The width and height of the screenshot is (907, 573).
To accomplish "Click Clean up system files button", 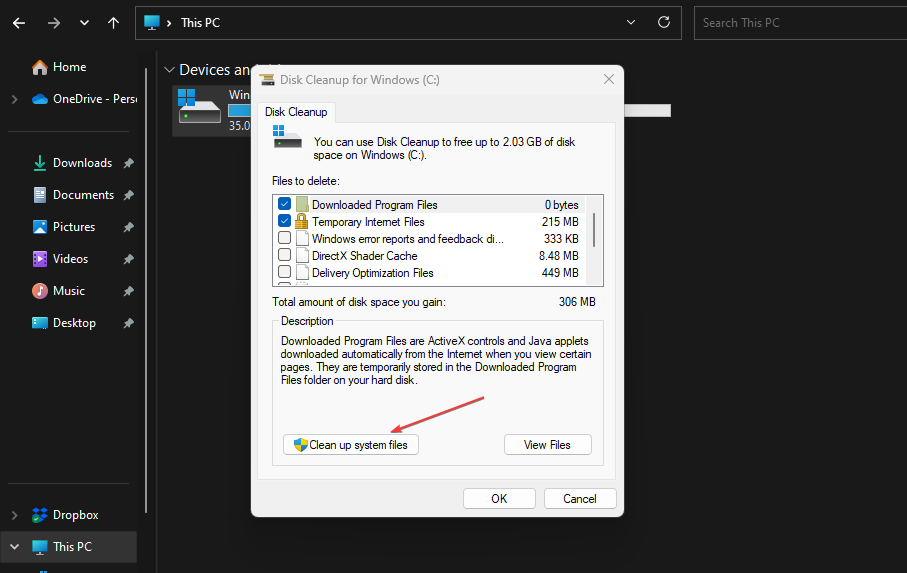I will tap(351, 445).
